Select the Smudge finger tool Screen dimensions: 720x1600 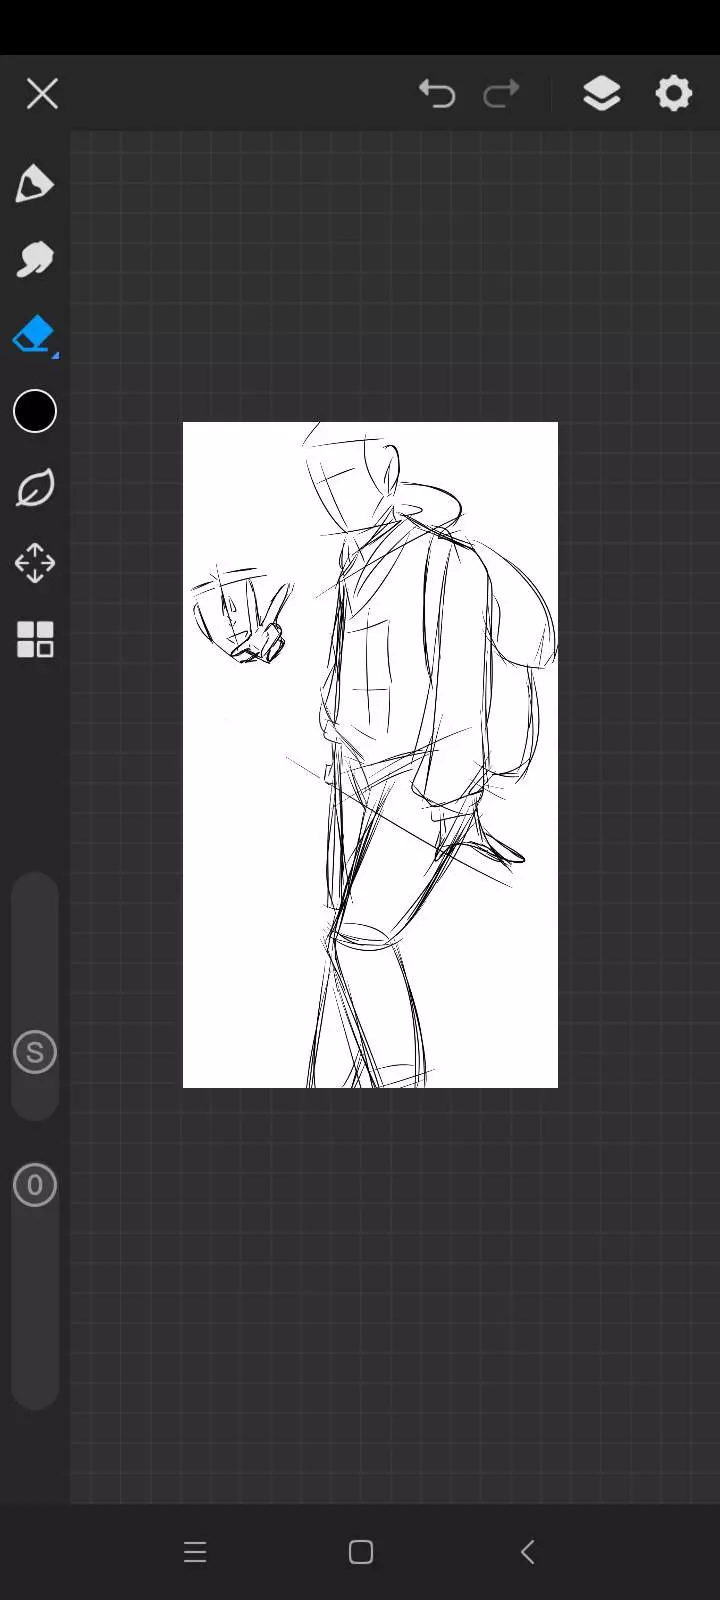tap(35, 260)
